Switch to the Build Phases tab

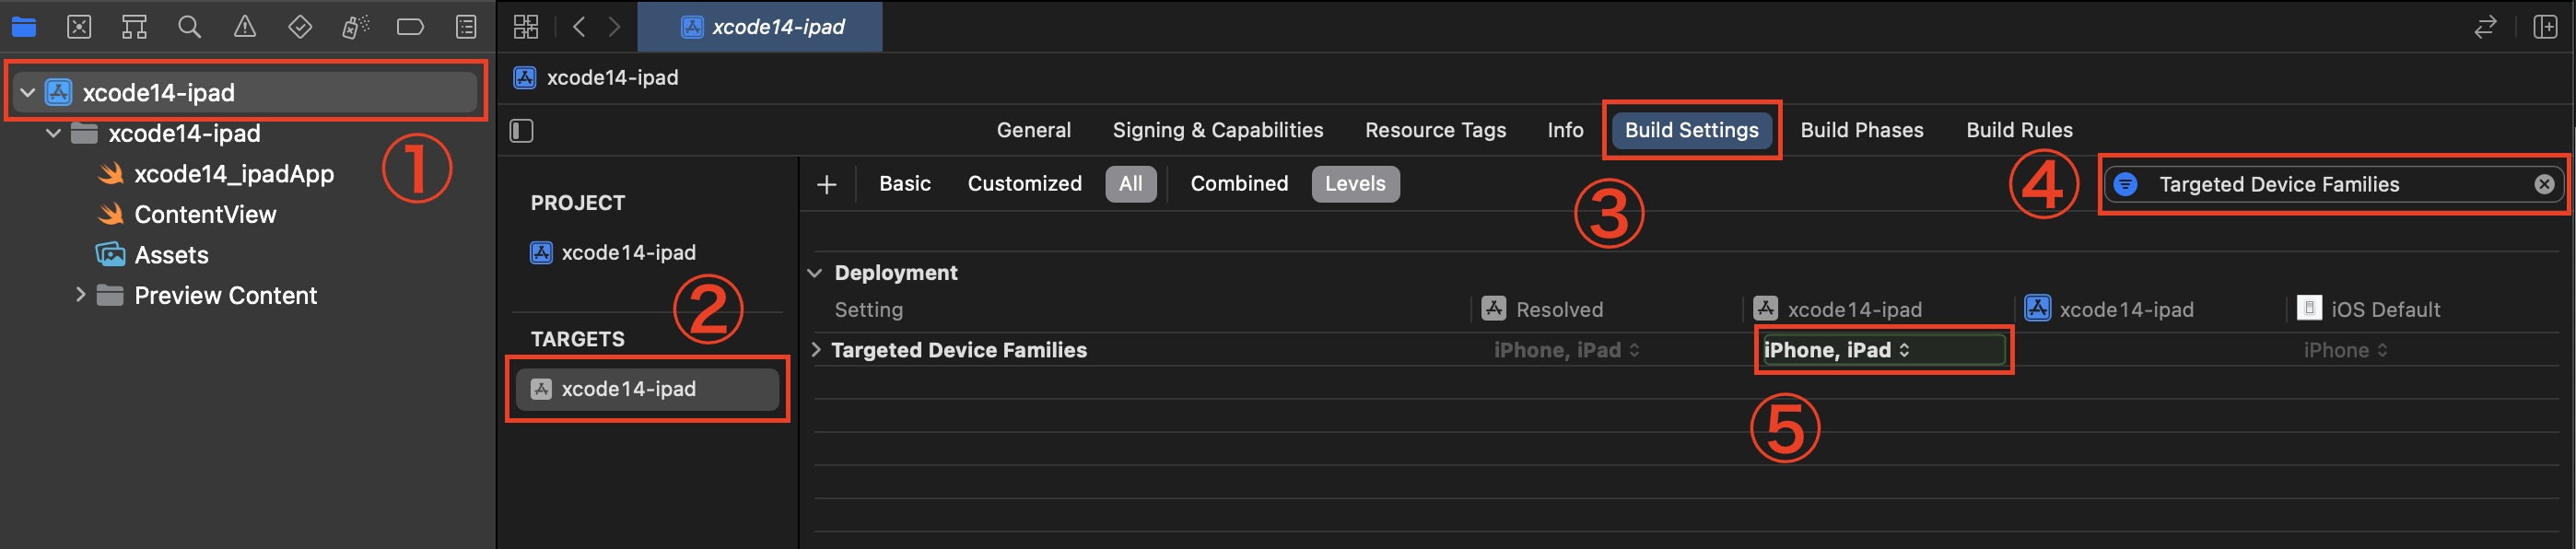(1861, 130)
